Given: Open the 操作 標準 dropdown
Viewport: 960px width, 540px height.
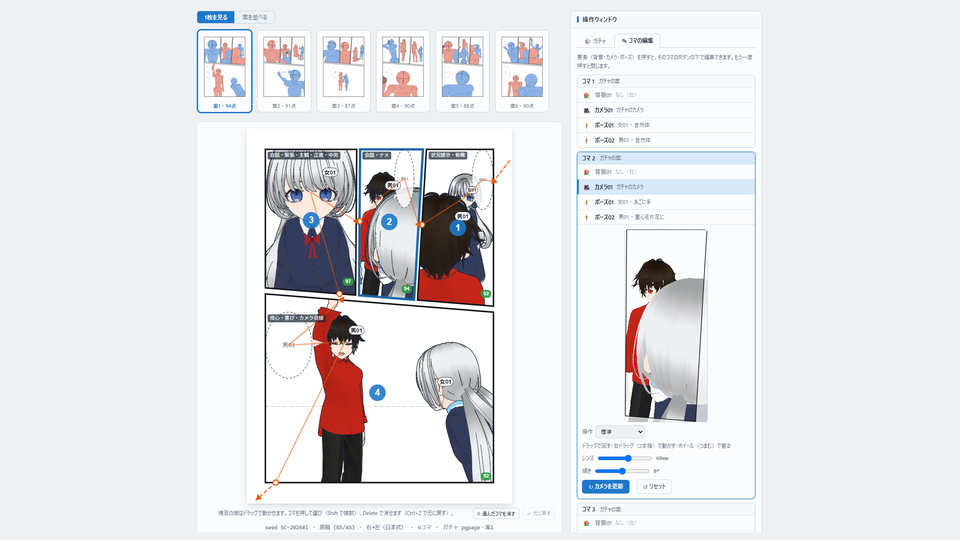Looking at the screenshot, I should coord(620,432).
